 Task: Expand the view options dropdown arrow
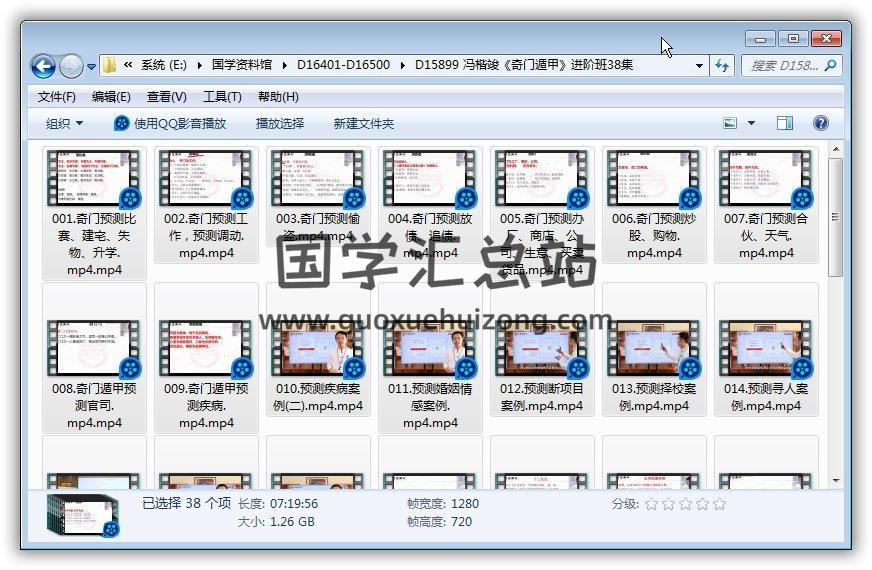pyautogui.click(x=752, y=123)
